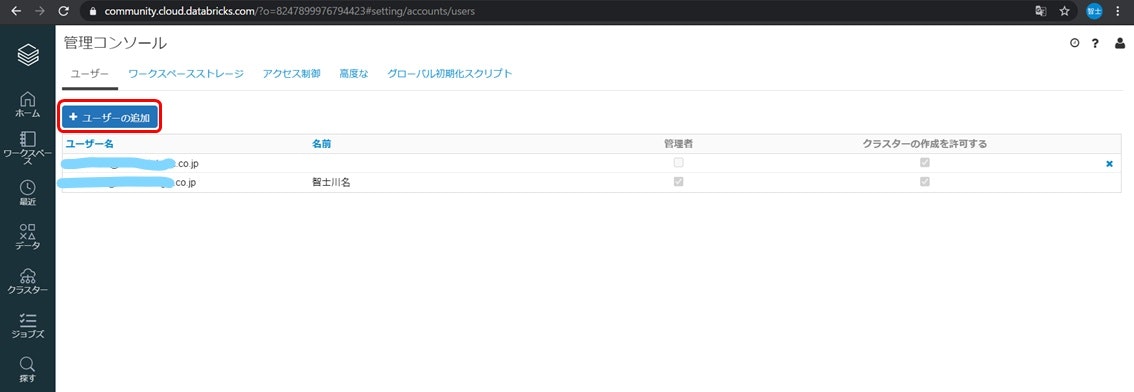Bookmark this page with star icon

1065,12
